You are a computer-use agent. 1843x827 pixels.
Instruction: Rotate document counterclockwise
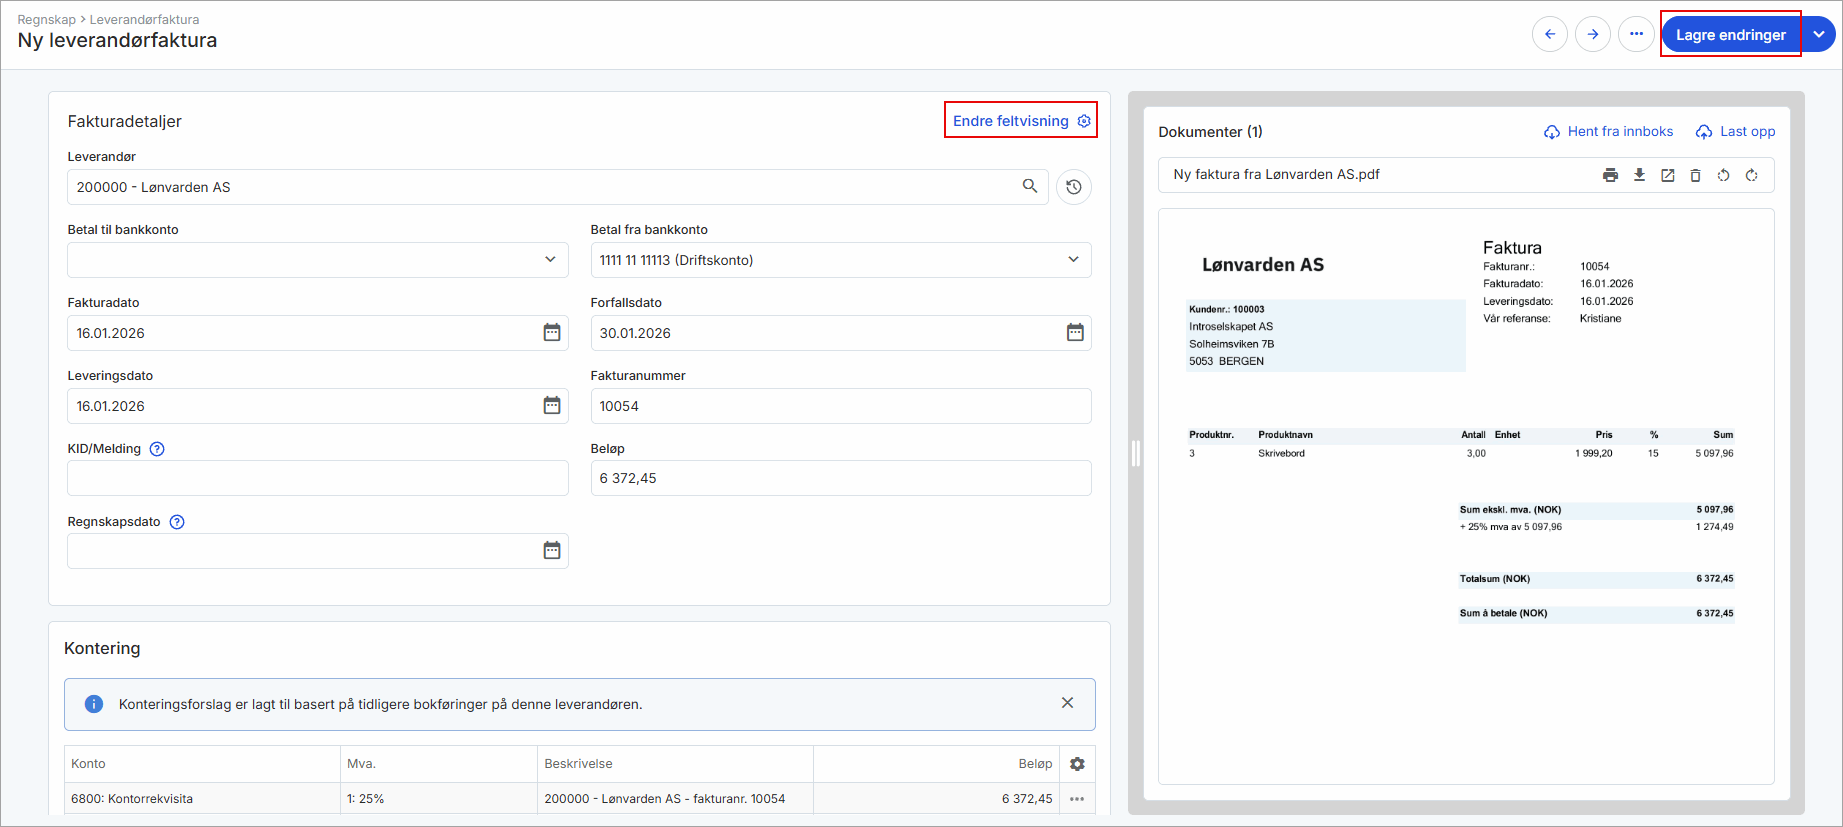[1723, 175]
